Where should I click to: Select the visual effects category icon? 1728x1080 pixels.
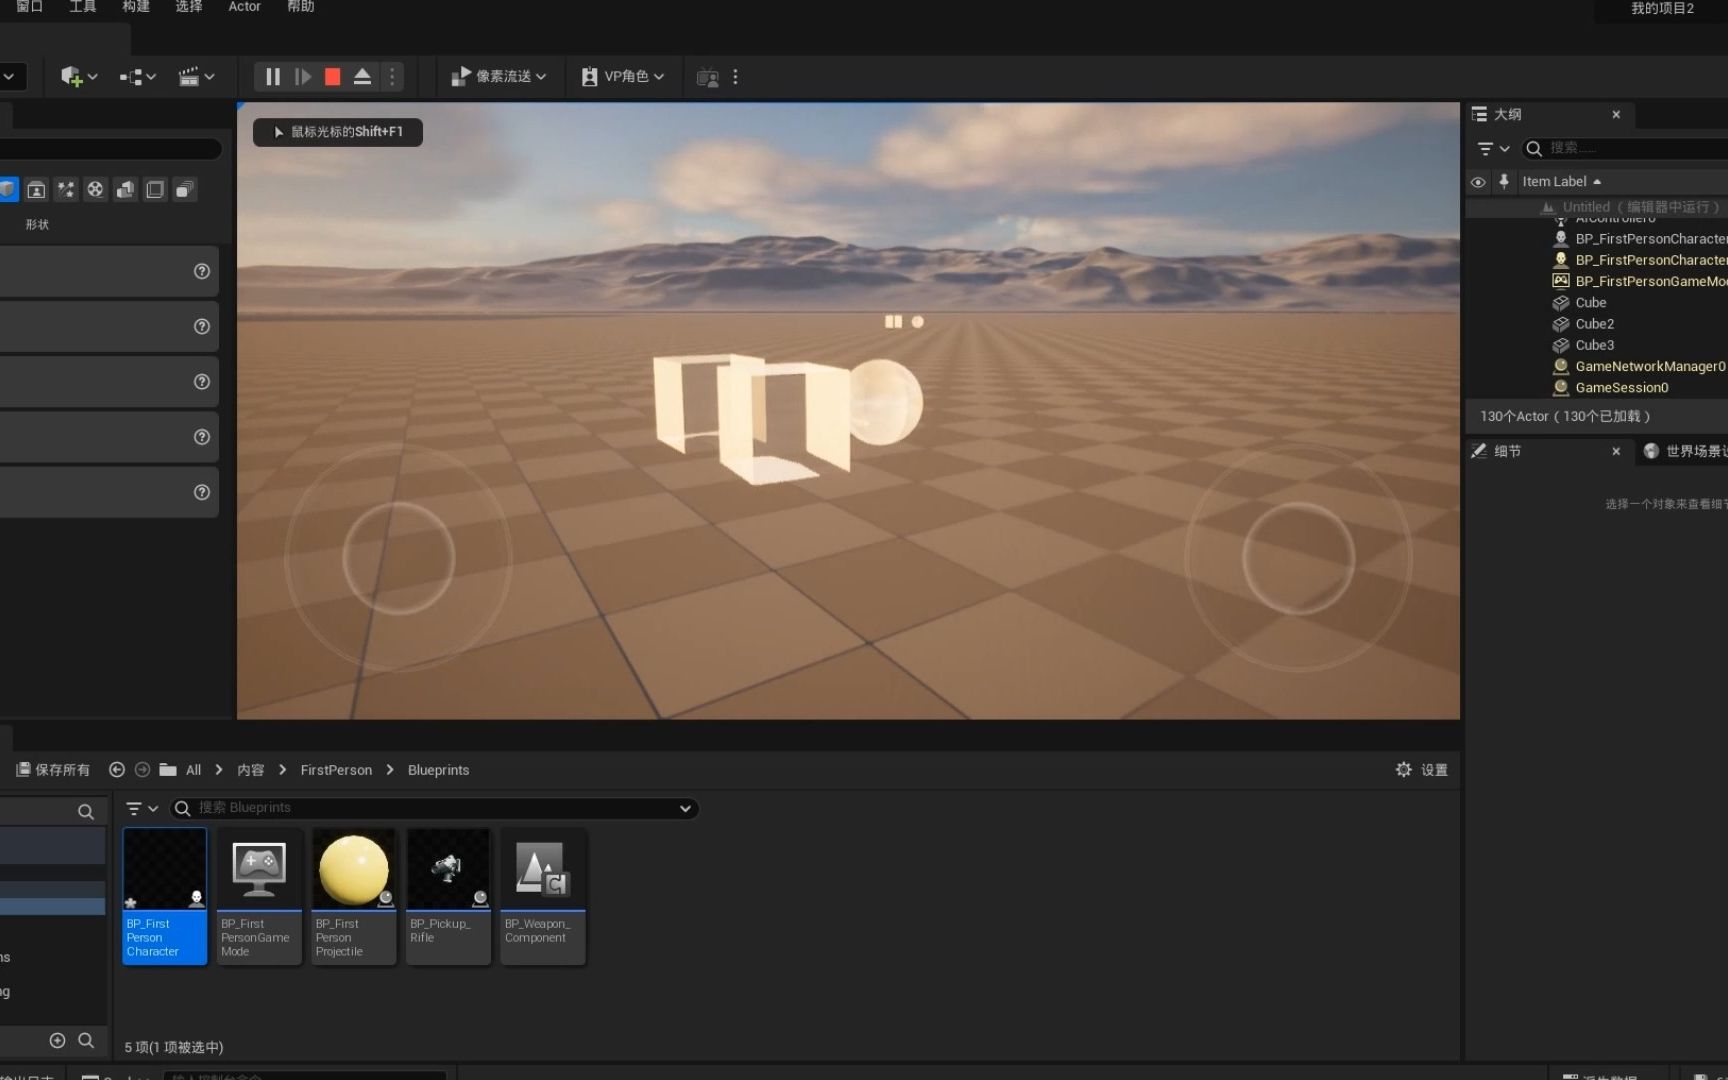point(66,190)
